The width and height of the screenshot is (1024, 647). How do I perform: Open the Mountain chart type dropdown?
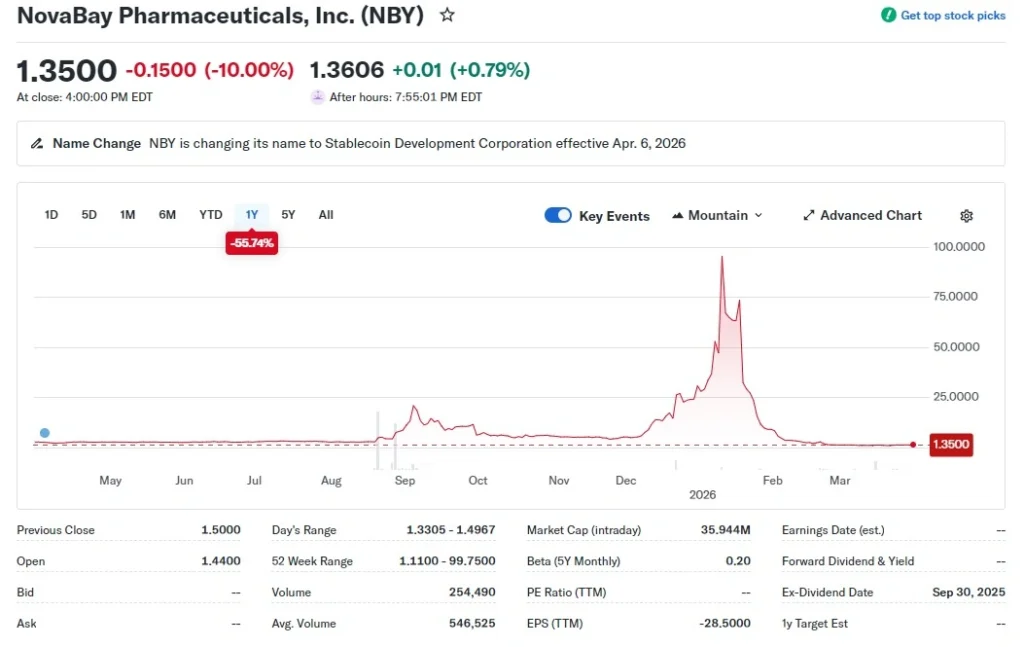pyautogui.click(x=718, y=215)
